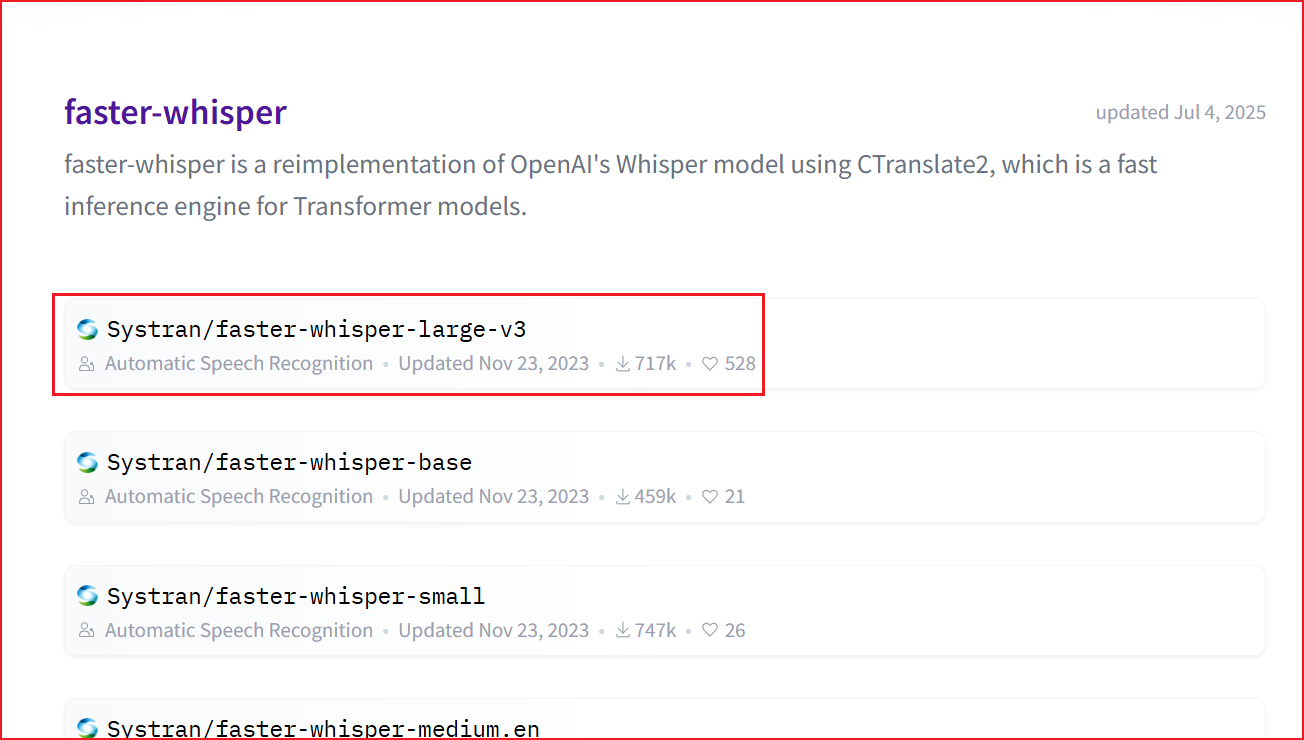The width and height of the screenshot is (1304, 740).
Task: Click the faster-whisper collection title
Action: point(175,112)
